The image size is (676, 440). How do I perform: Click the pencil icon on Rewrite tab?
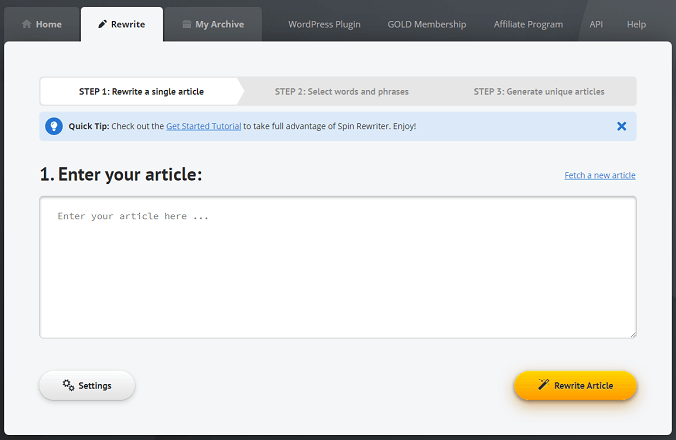point(102,24)
